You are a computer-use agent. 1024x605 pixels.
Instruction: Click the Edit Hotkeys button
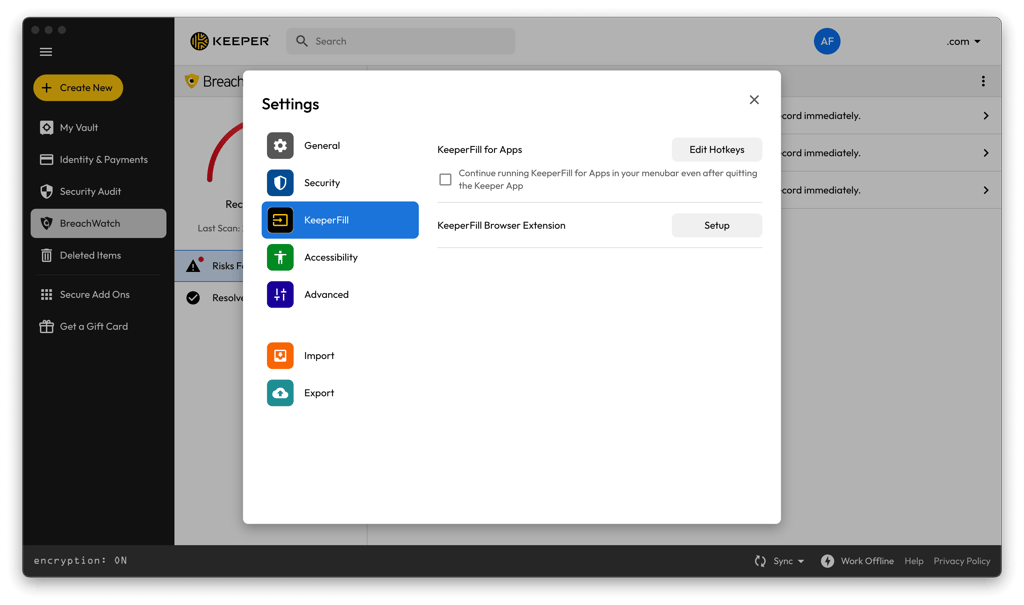coord(716,150)
